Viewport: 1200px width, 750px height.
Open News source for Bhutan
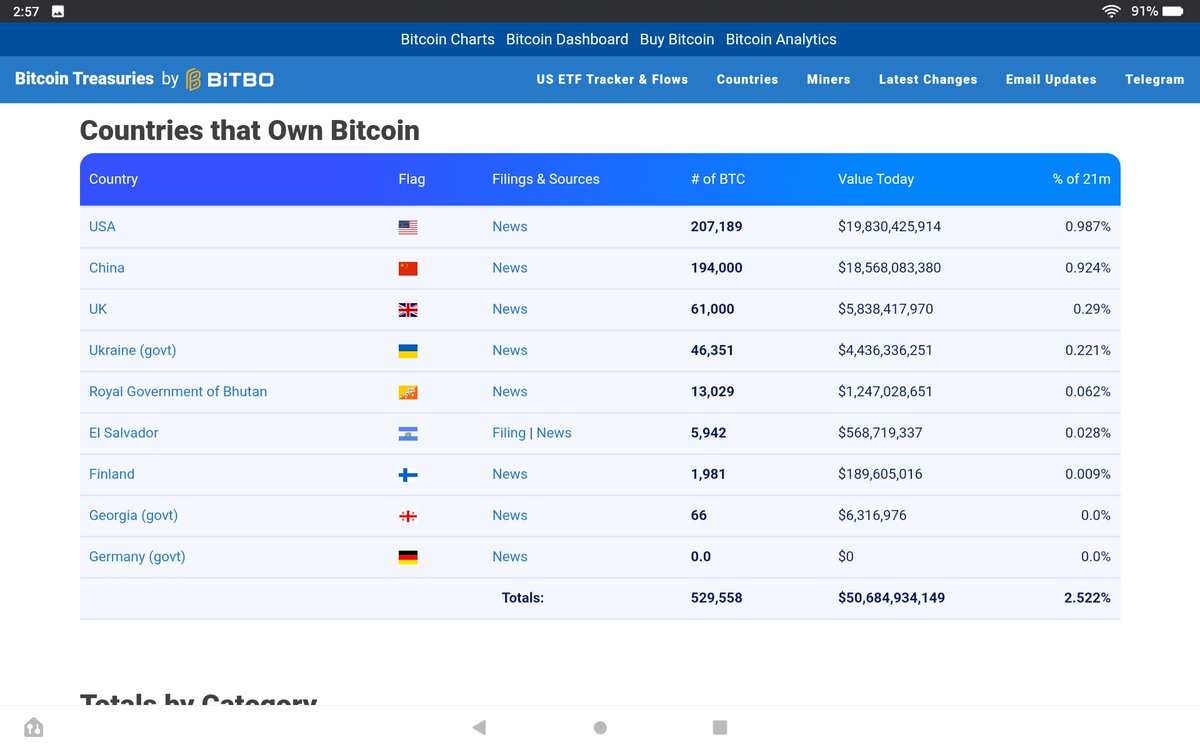pyautogui.click(x=510, y=392)
